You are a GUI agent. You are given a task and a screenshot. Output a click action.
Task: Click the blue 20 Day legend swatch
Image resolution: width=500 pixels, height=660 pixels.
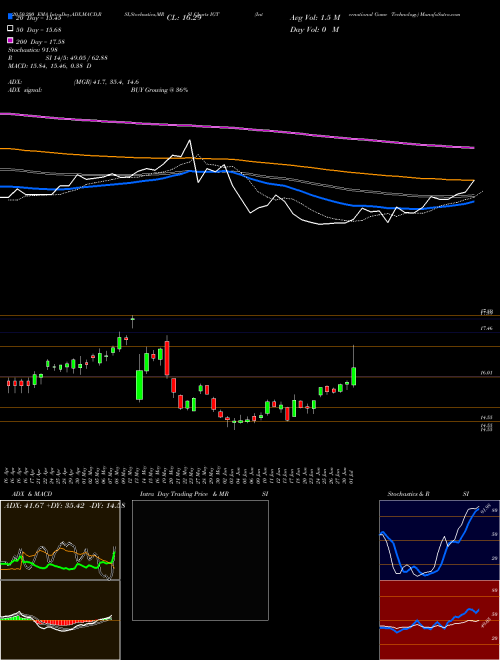(11, 17)
